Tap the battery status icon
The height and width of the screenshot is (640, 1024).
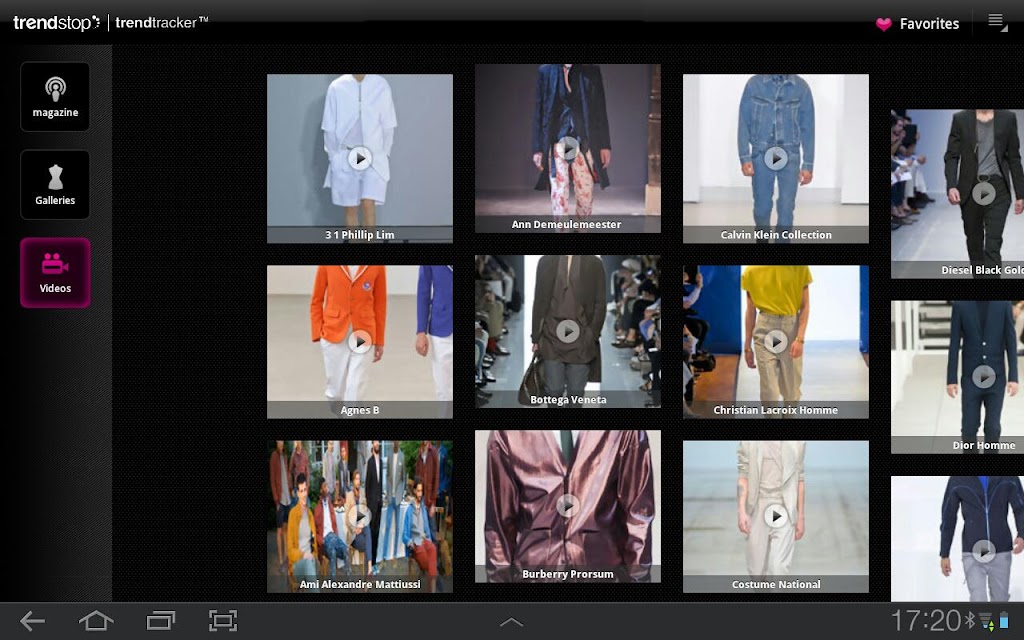[1004, 621]
